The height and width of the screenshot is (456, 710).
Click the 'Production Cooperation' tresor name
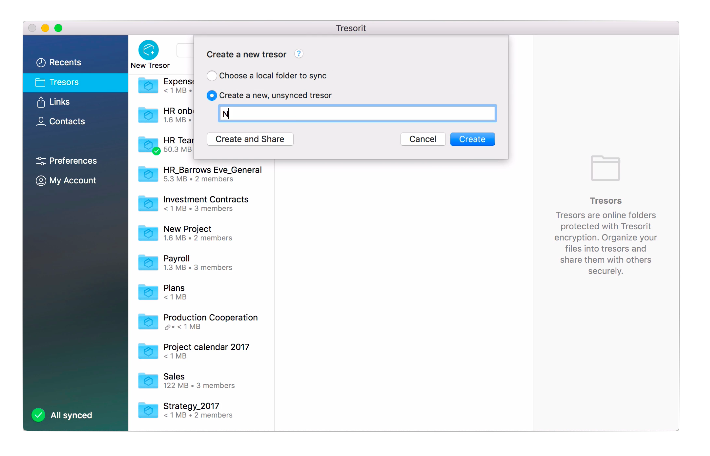(x=210, y=317)
